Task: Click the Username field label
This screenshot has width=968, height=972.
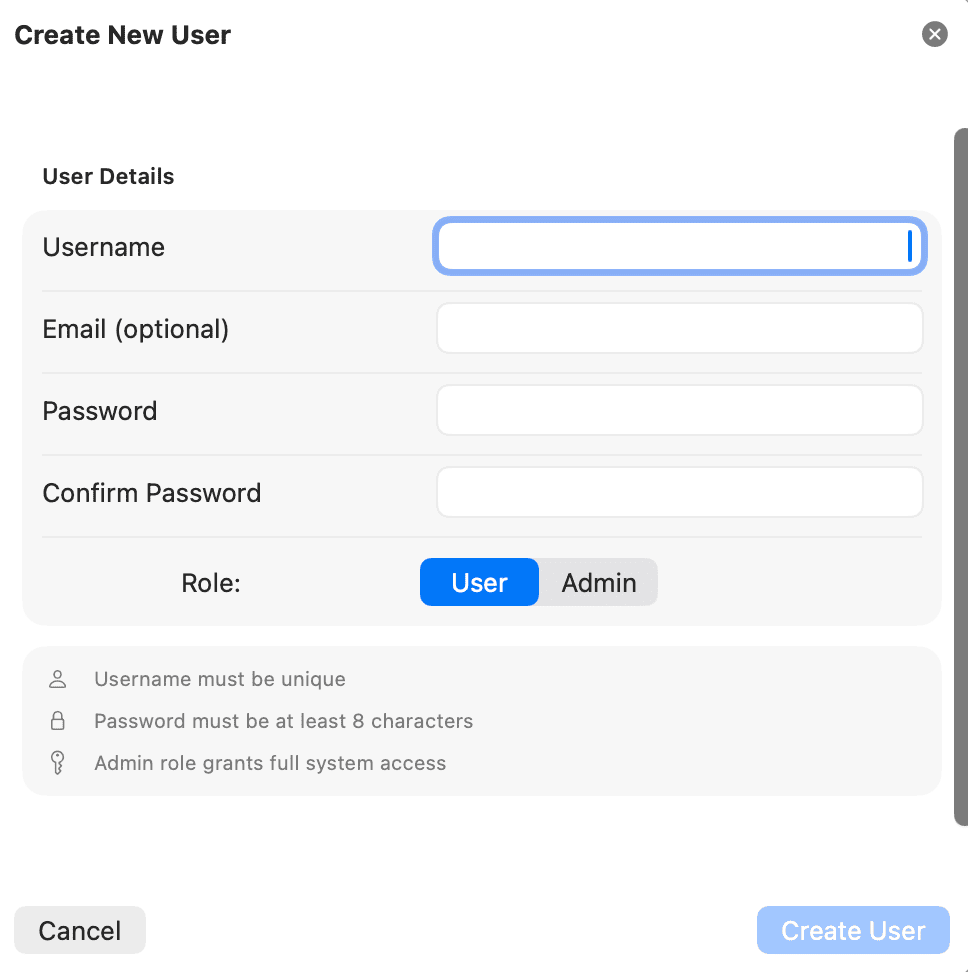Action: [x=103, y=247]
